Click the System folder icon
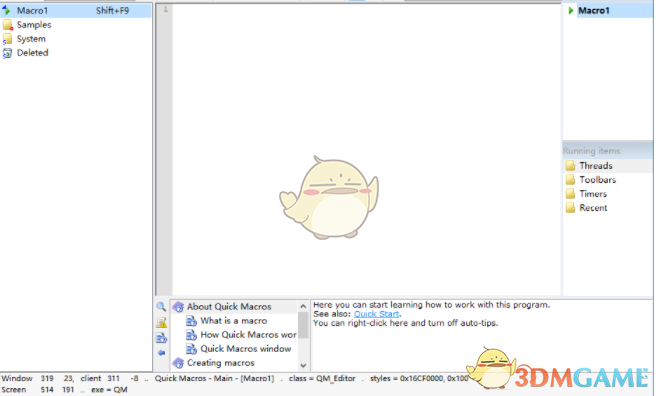This screenshot has height=396, width=659. [7, 39]
